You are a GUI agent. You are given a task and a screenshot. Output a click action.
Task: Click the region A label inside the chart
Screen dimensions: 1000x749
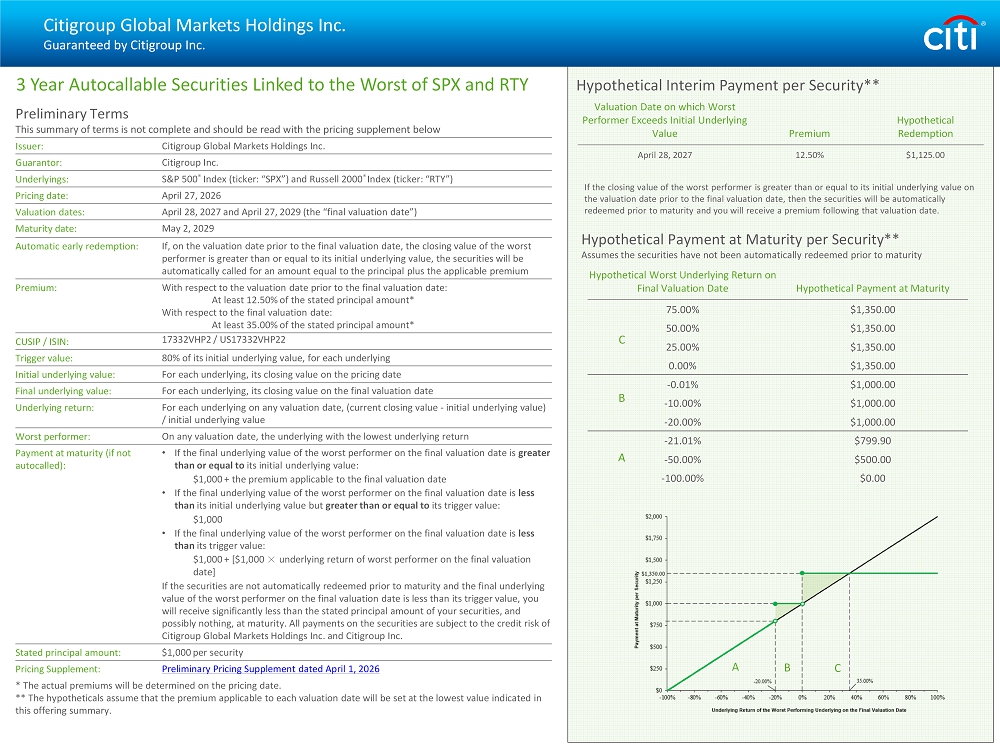735,666
